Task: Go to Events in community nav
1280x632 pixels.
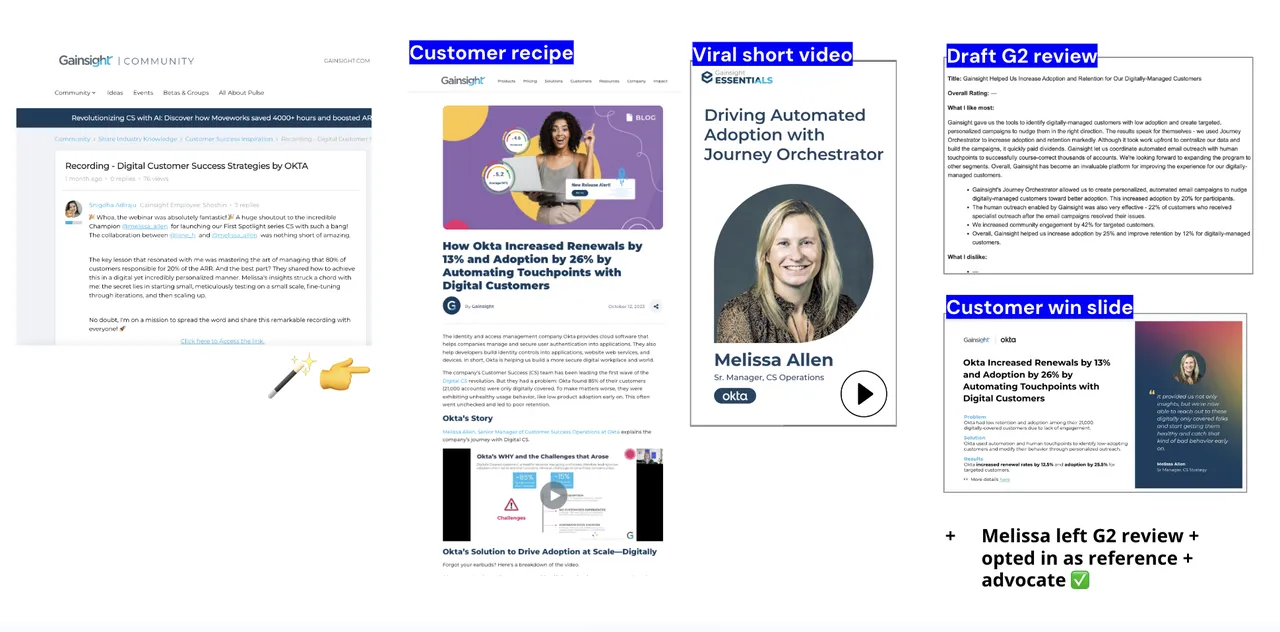Action: tap(143, 93)
